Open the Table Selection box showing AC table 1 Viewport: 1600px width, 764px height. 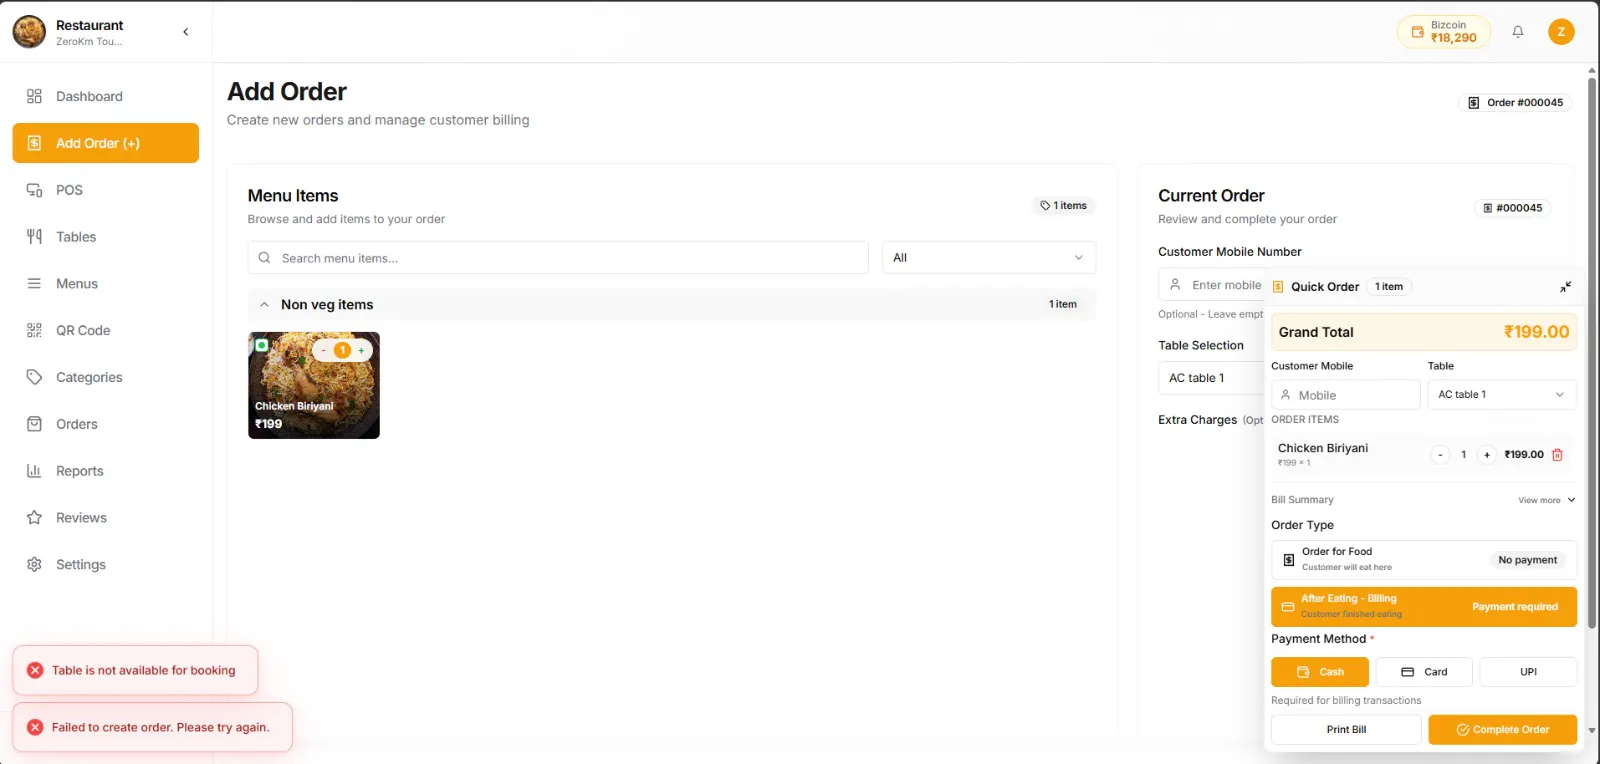[x=1212, y=378]
